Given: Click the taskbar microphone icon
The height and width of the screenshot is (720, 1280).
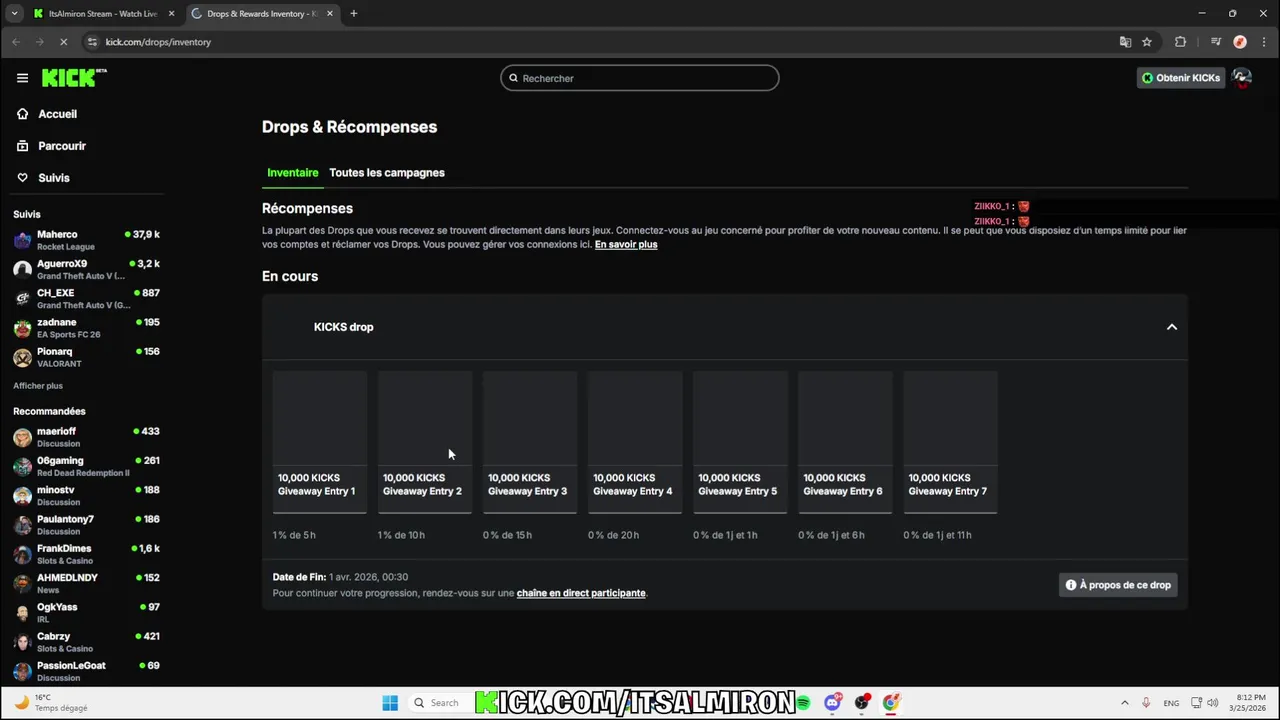Looking at the screenshot, I should (x=1146, y=703).
